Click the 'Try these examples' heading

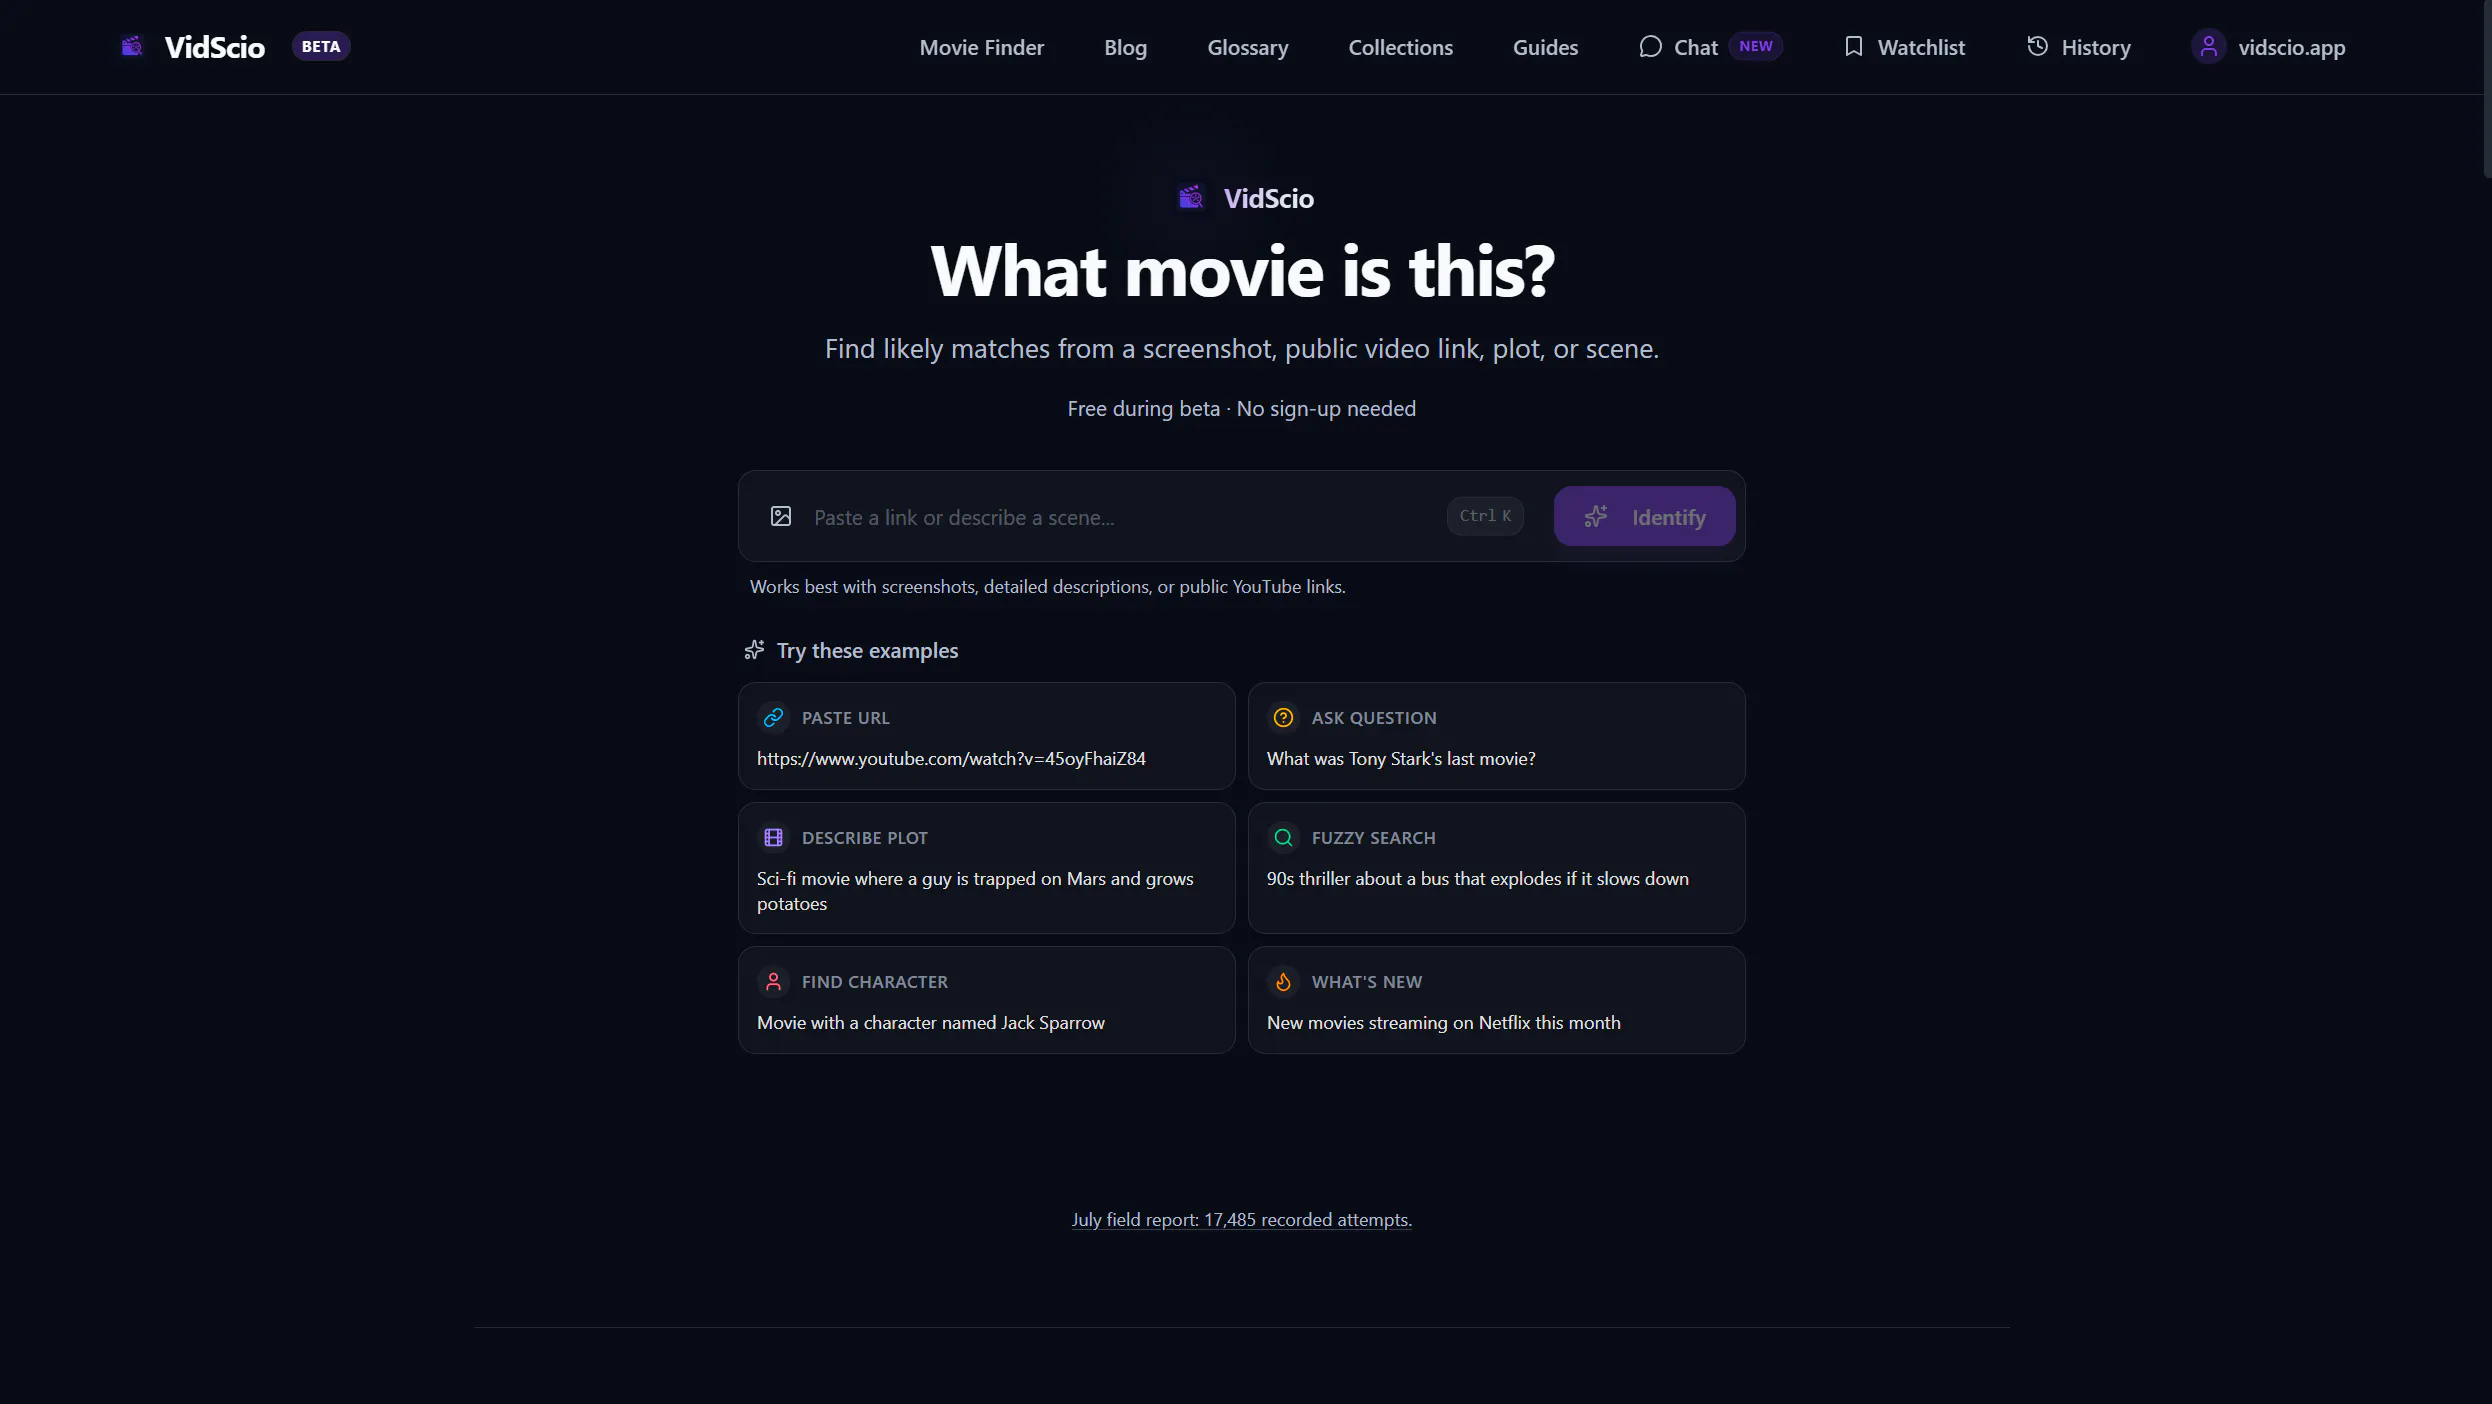pos(867,650)
